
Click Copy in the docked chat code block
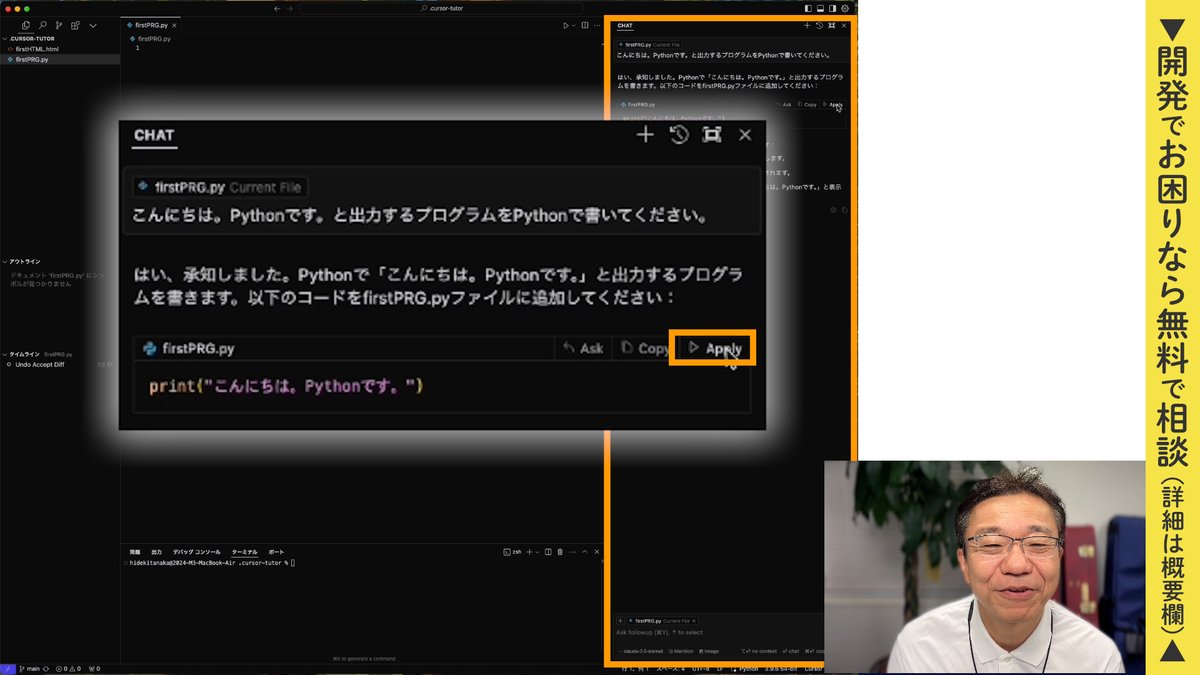point(808,104)
